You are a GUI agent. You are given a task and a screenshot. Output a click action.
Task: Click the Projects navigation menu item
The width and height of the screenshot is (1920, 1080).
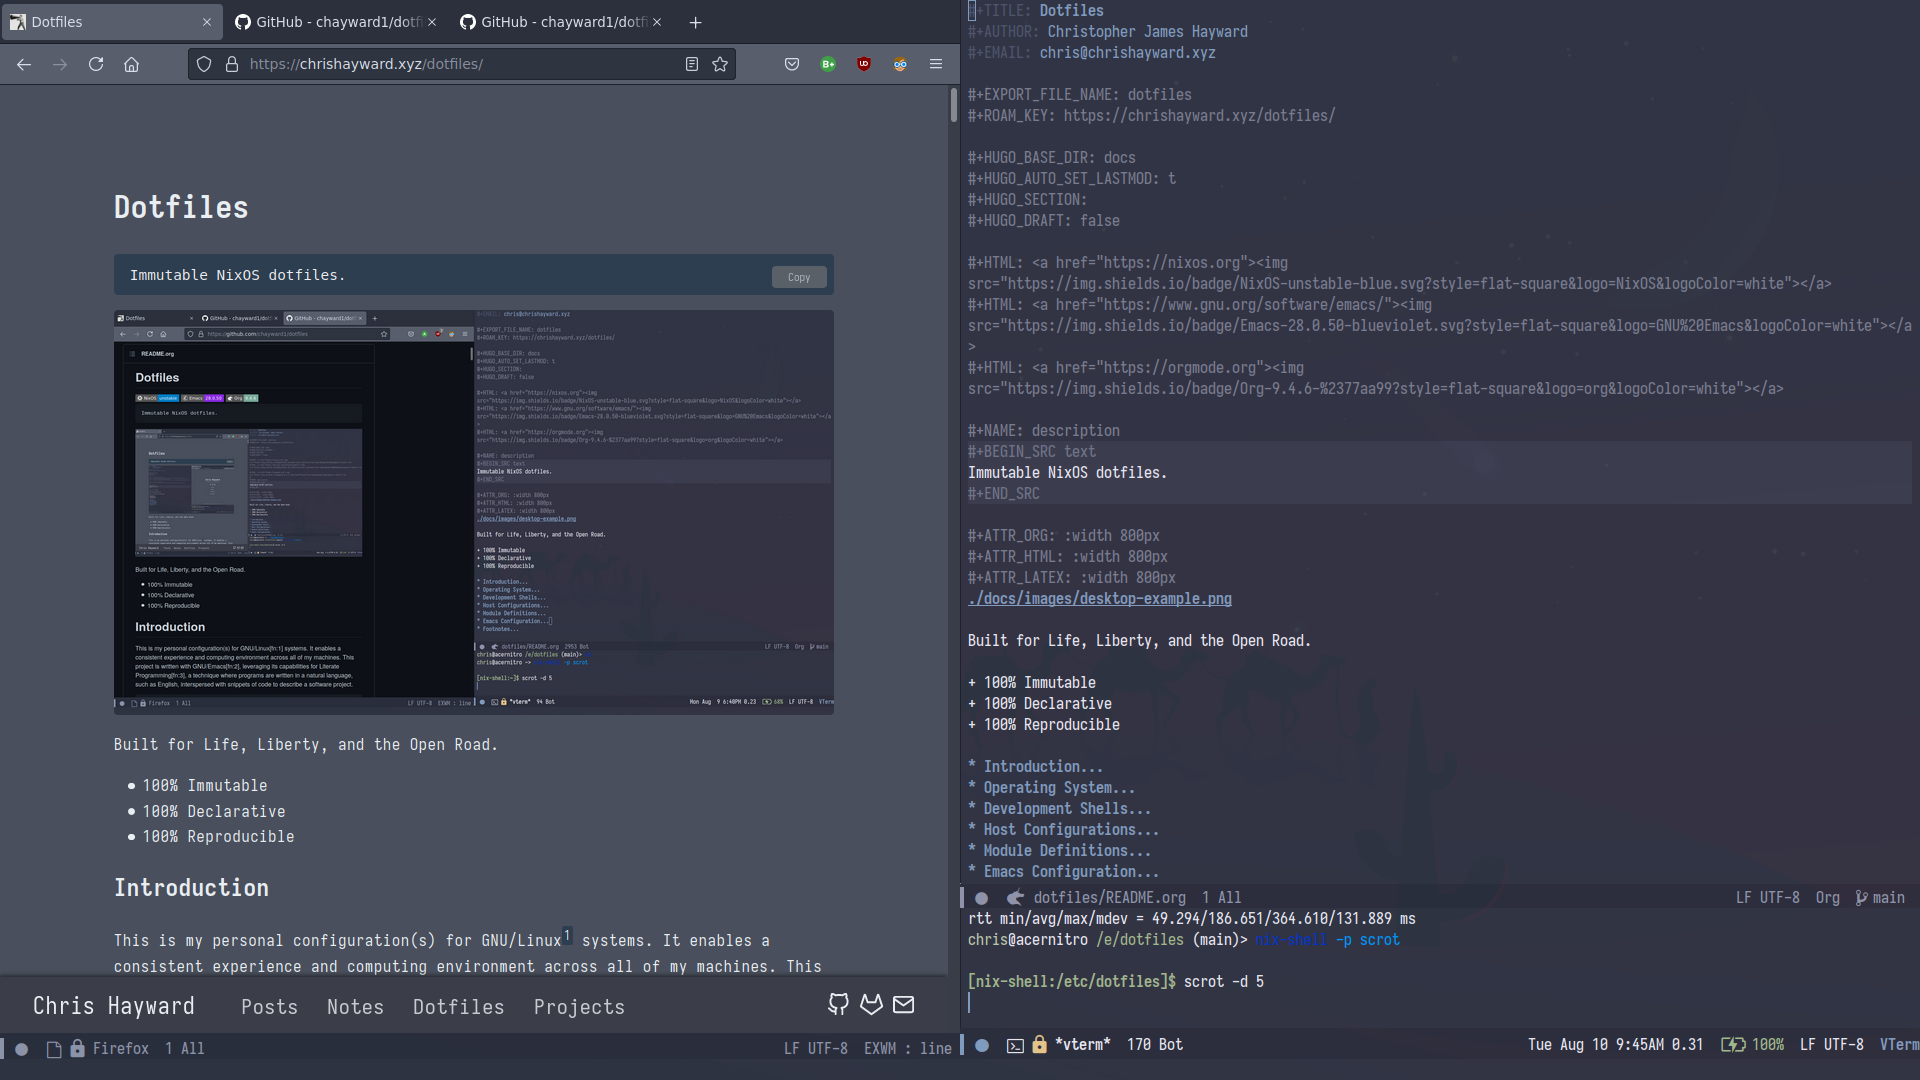point(579,1006)
